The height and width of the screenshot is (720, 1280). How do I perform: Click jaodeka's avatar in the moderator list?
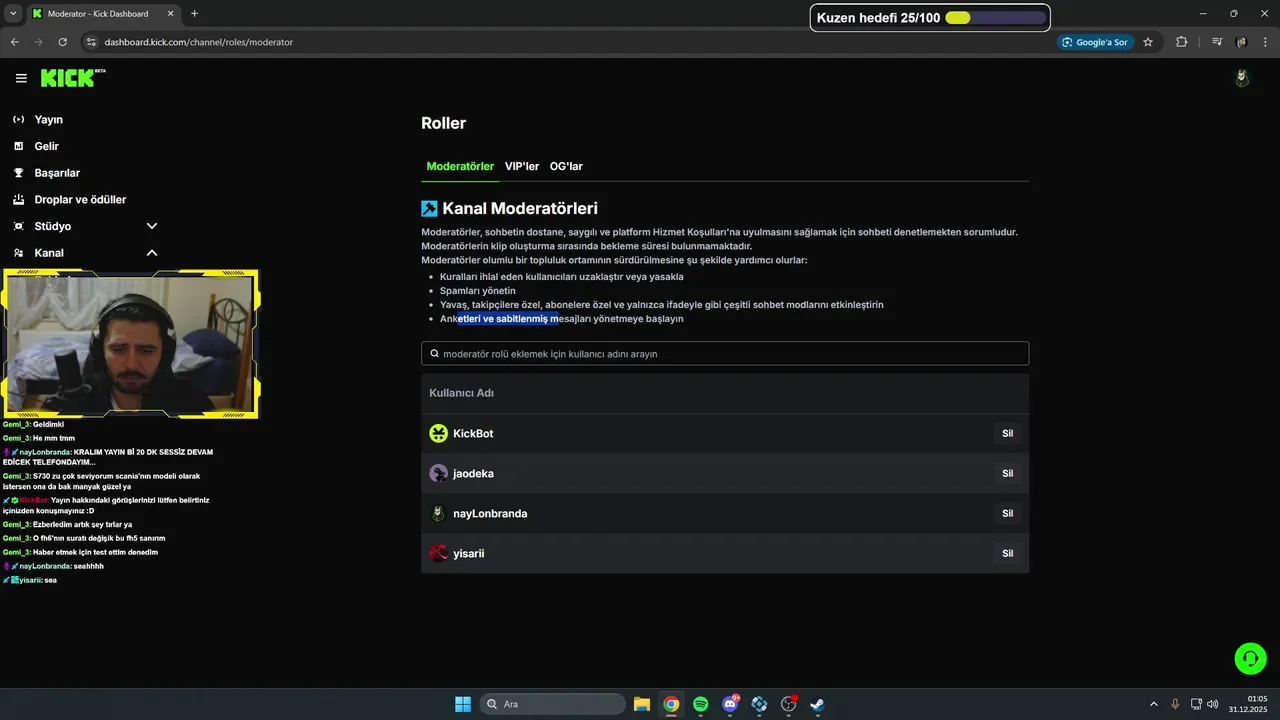[x=438, y=473]
